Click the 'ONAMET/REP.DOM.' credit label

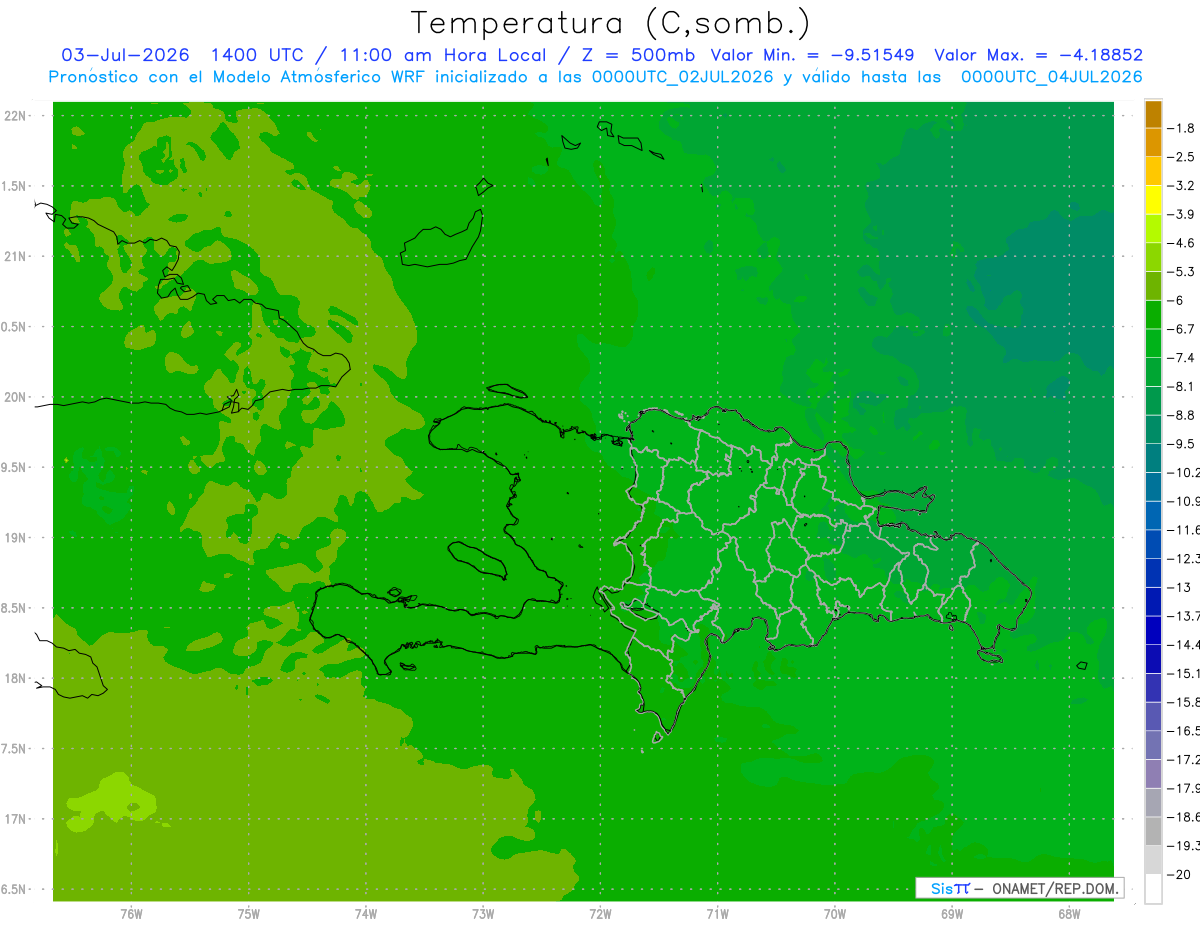1055,888
